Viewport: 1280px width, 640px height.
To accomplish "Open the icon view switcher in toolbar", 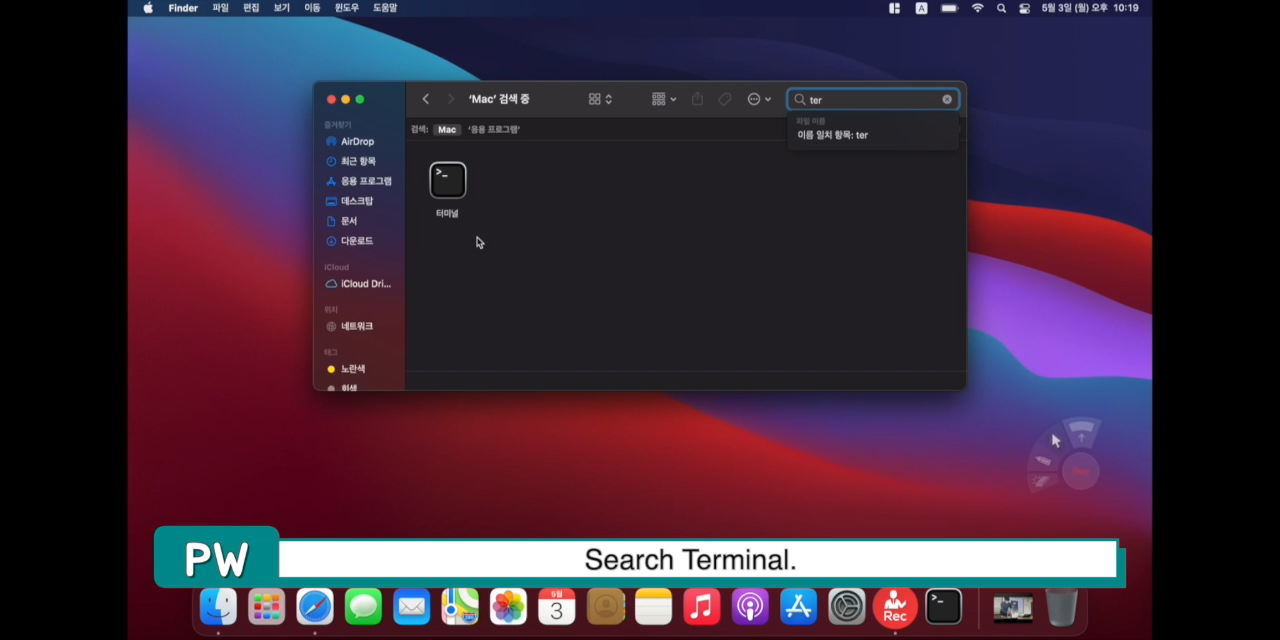I will point(600,99).
